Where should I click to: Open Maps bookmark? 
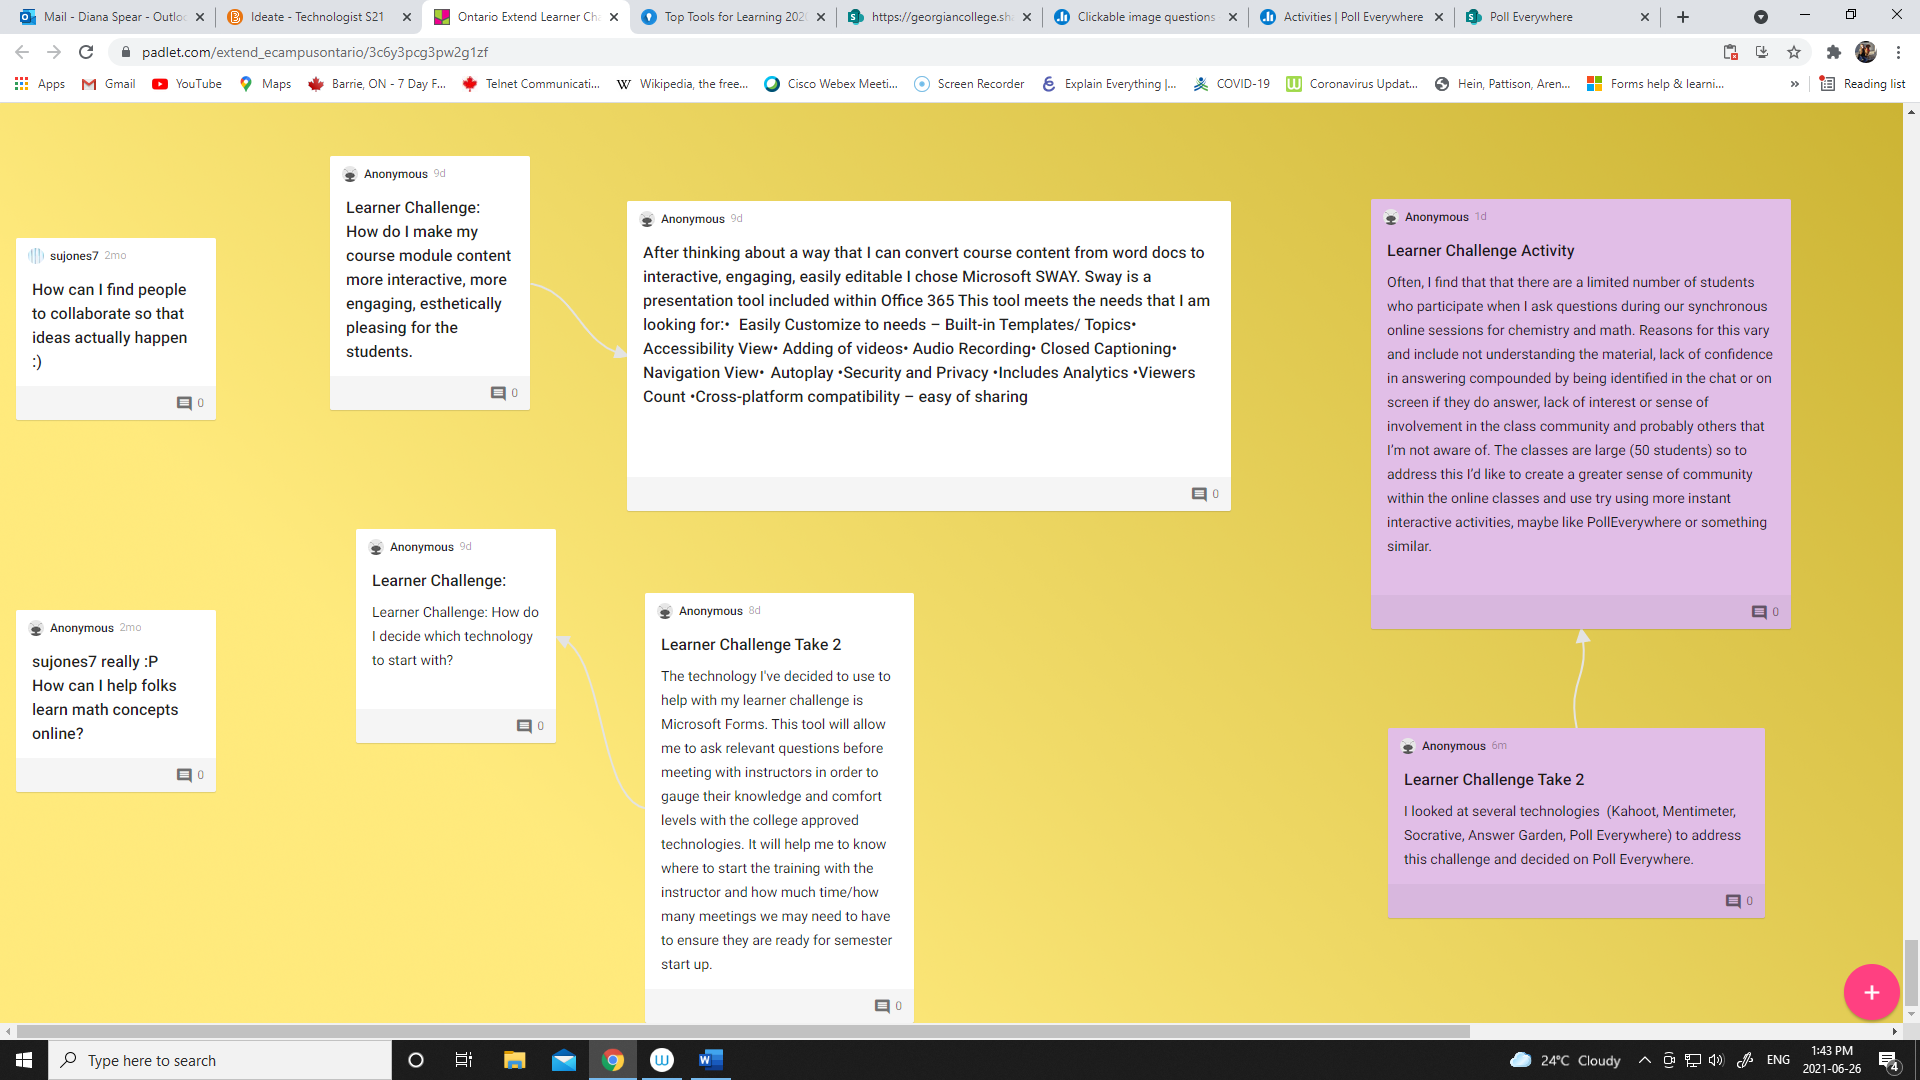pyautogui.click(x=265, y=84)
